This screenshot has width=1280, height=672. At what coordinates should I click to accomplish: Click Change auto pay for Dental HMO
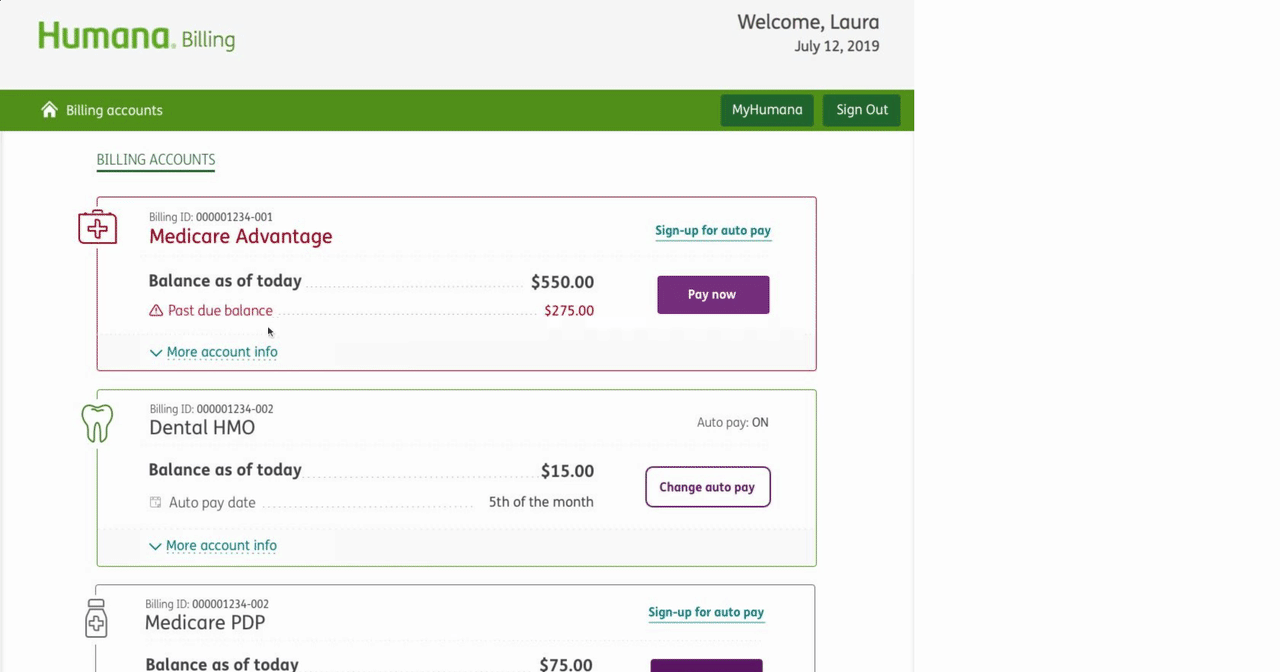pos(708,487)
